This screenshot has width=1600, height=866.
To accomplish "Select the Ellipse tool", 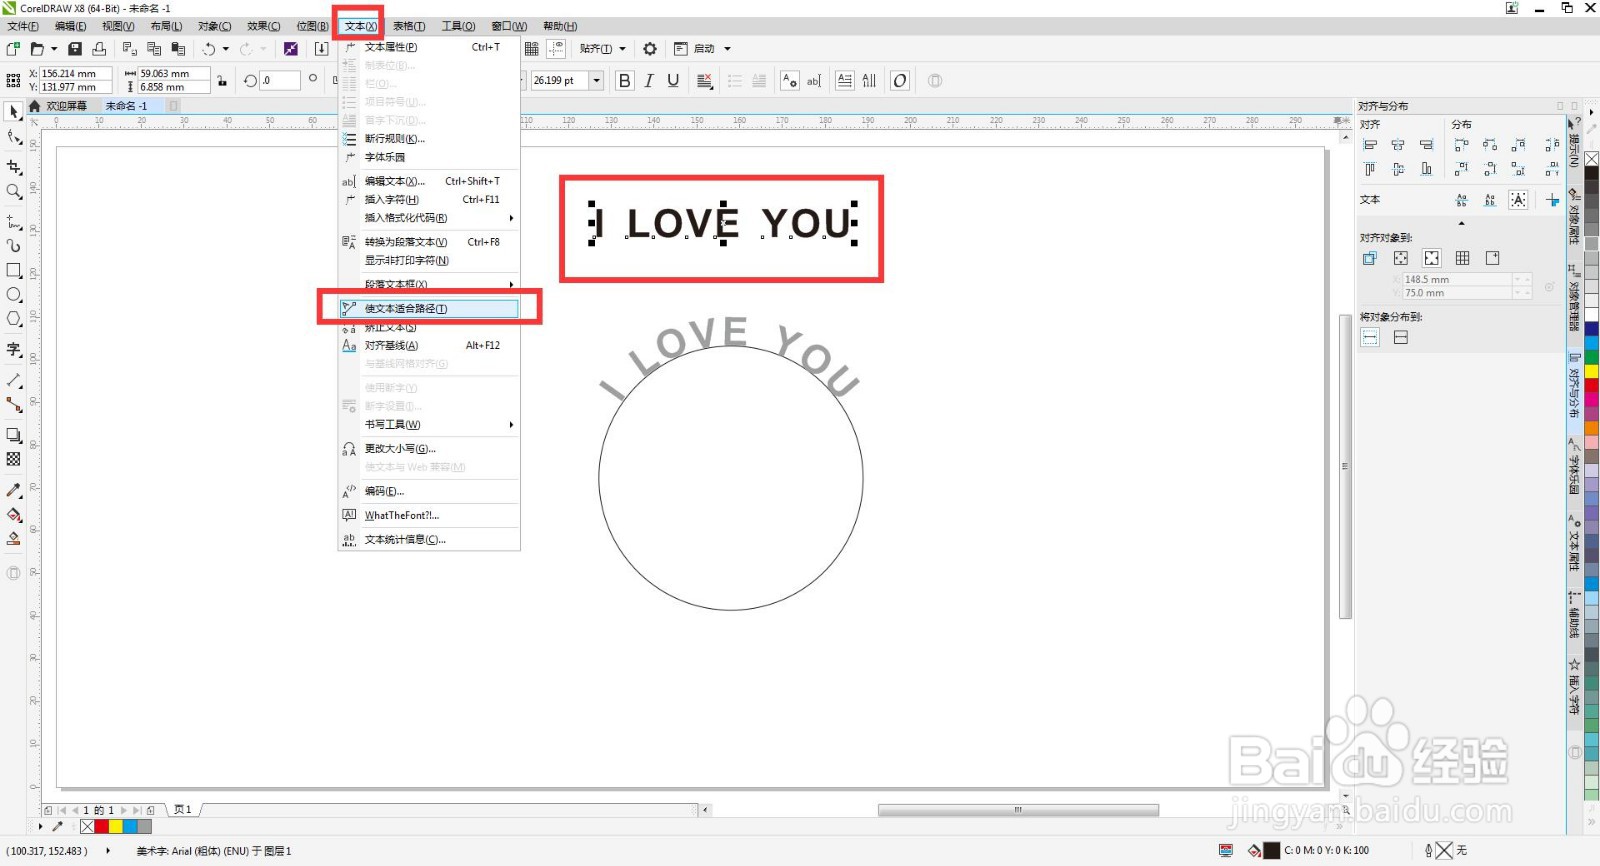I will (14, 294).
